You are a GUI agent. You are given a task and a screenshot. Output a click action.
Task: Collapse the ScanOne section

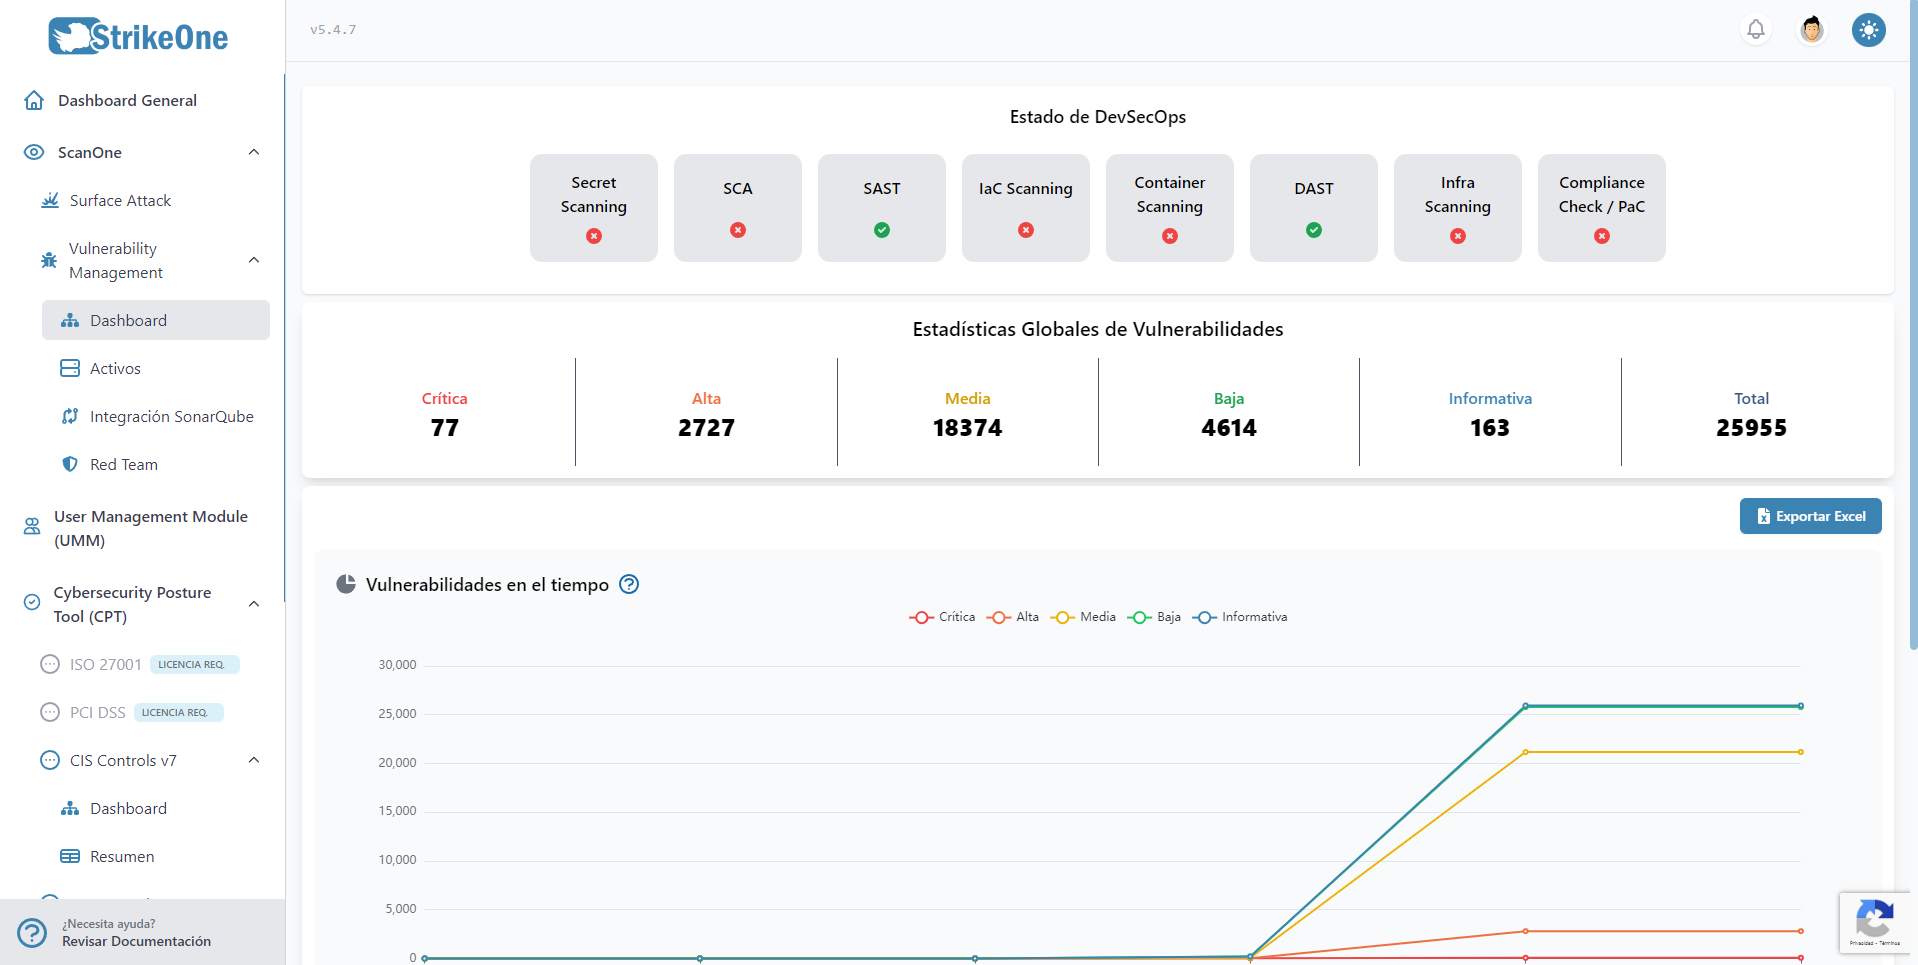tap(254, 152)
